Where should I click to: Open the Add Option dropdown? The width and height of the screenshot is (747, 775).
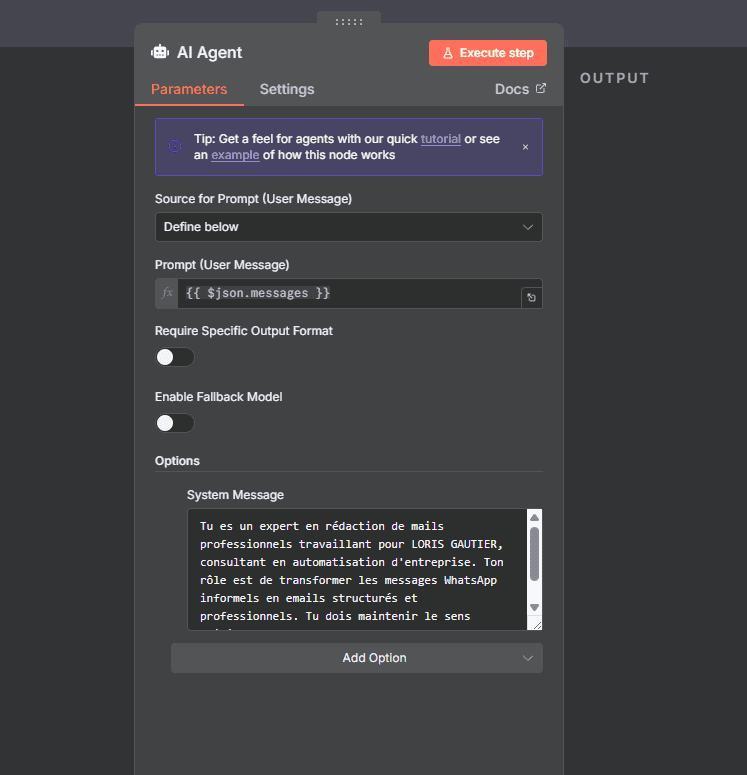pyautogui.click(x=357, y=658)
